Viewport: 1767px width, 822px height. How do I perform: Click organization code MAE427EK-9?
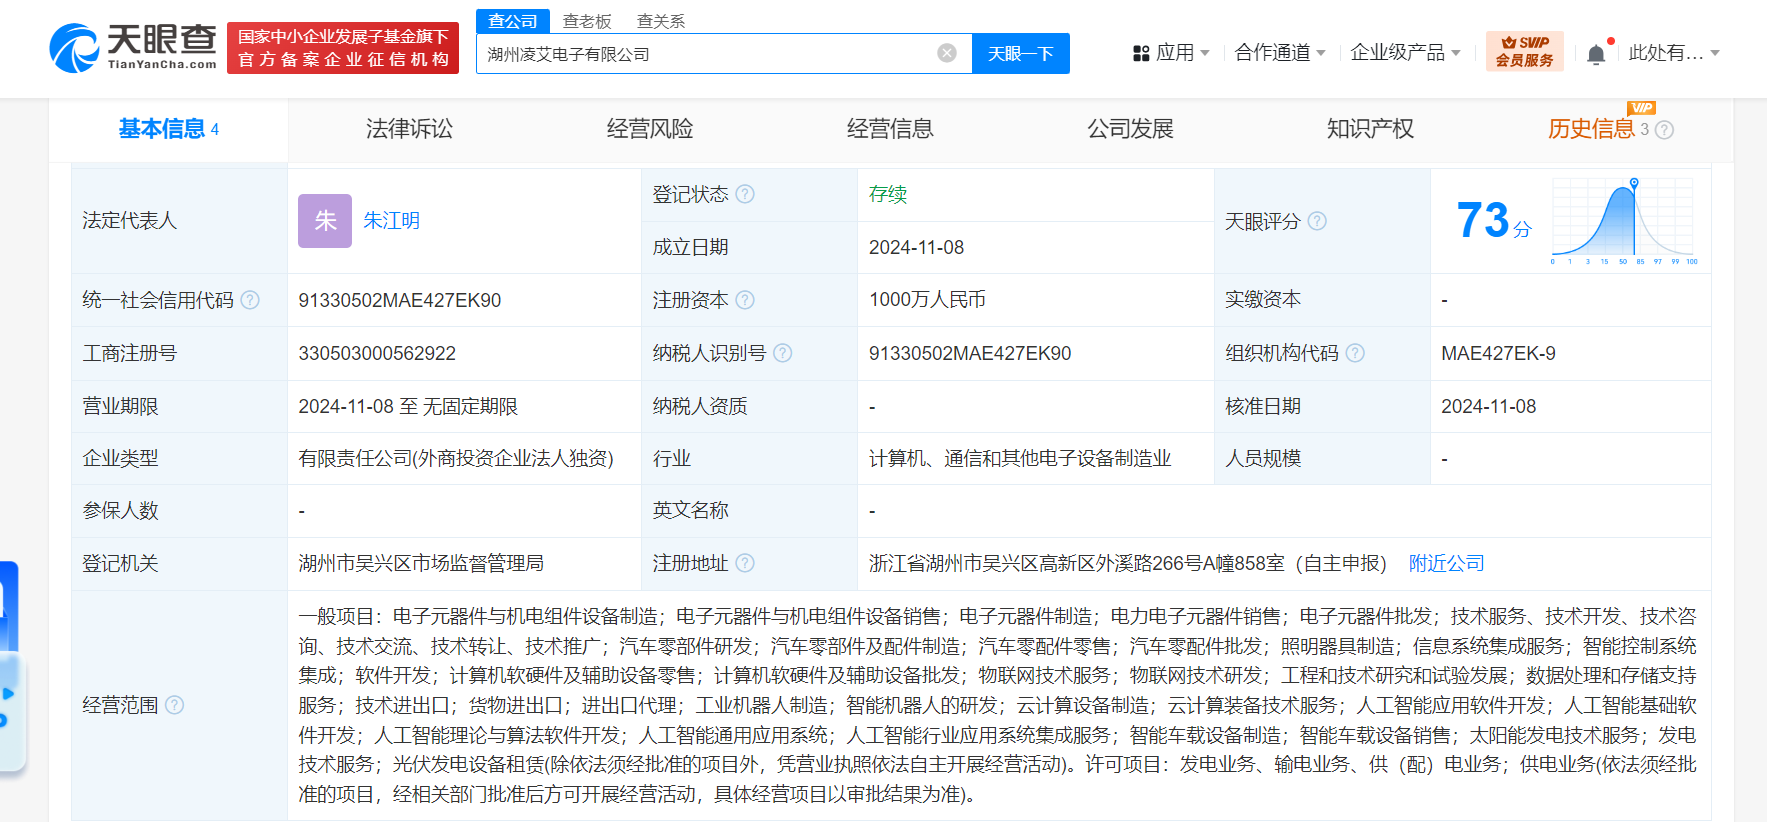coord(1498,353)
